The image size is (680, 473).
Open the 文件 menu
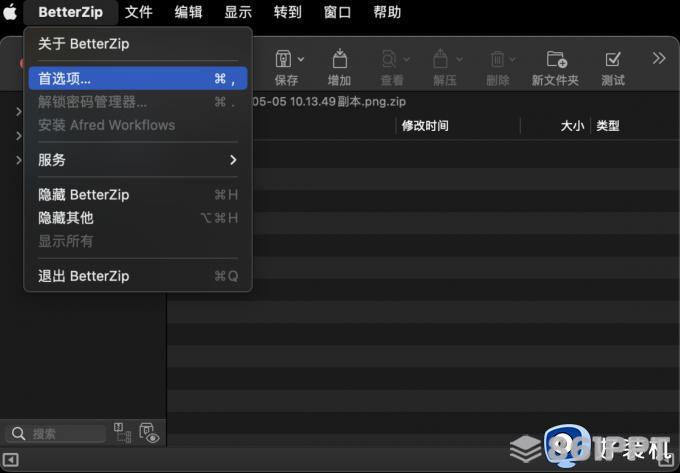[138, 12]
